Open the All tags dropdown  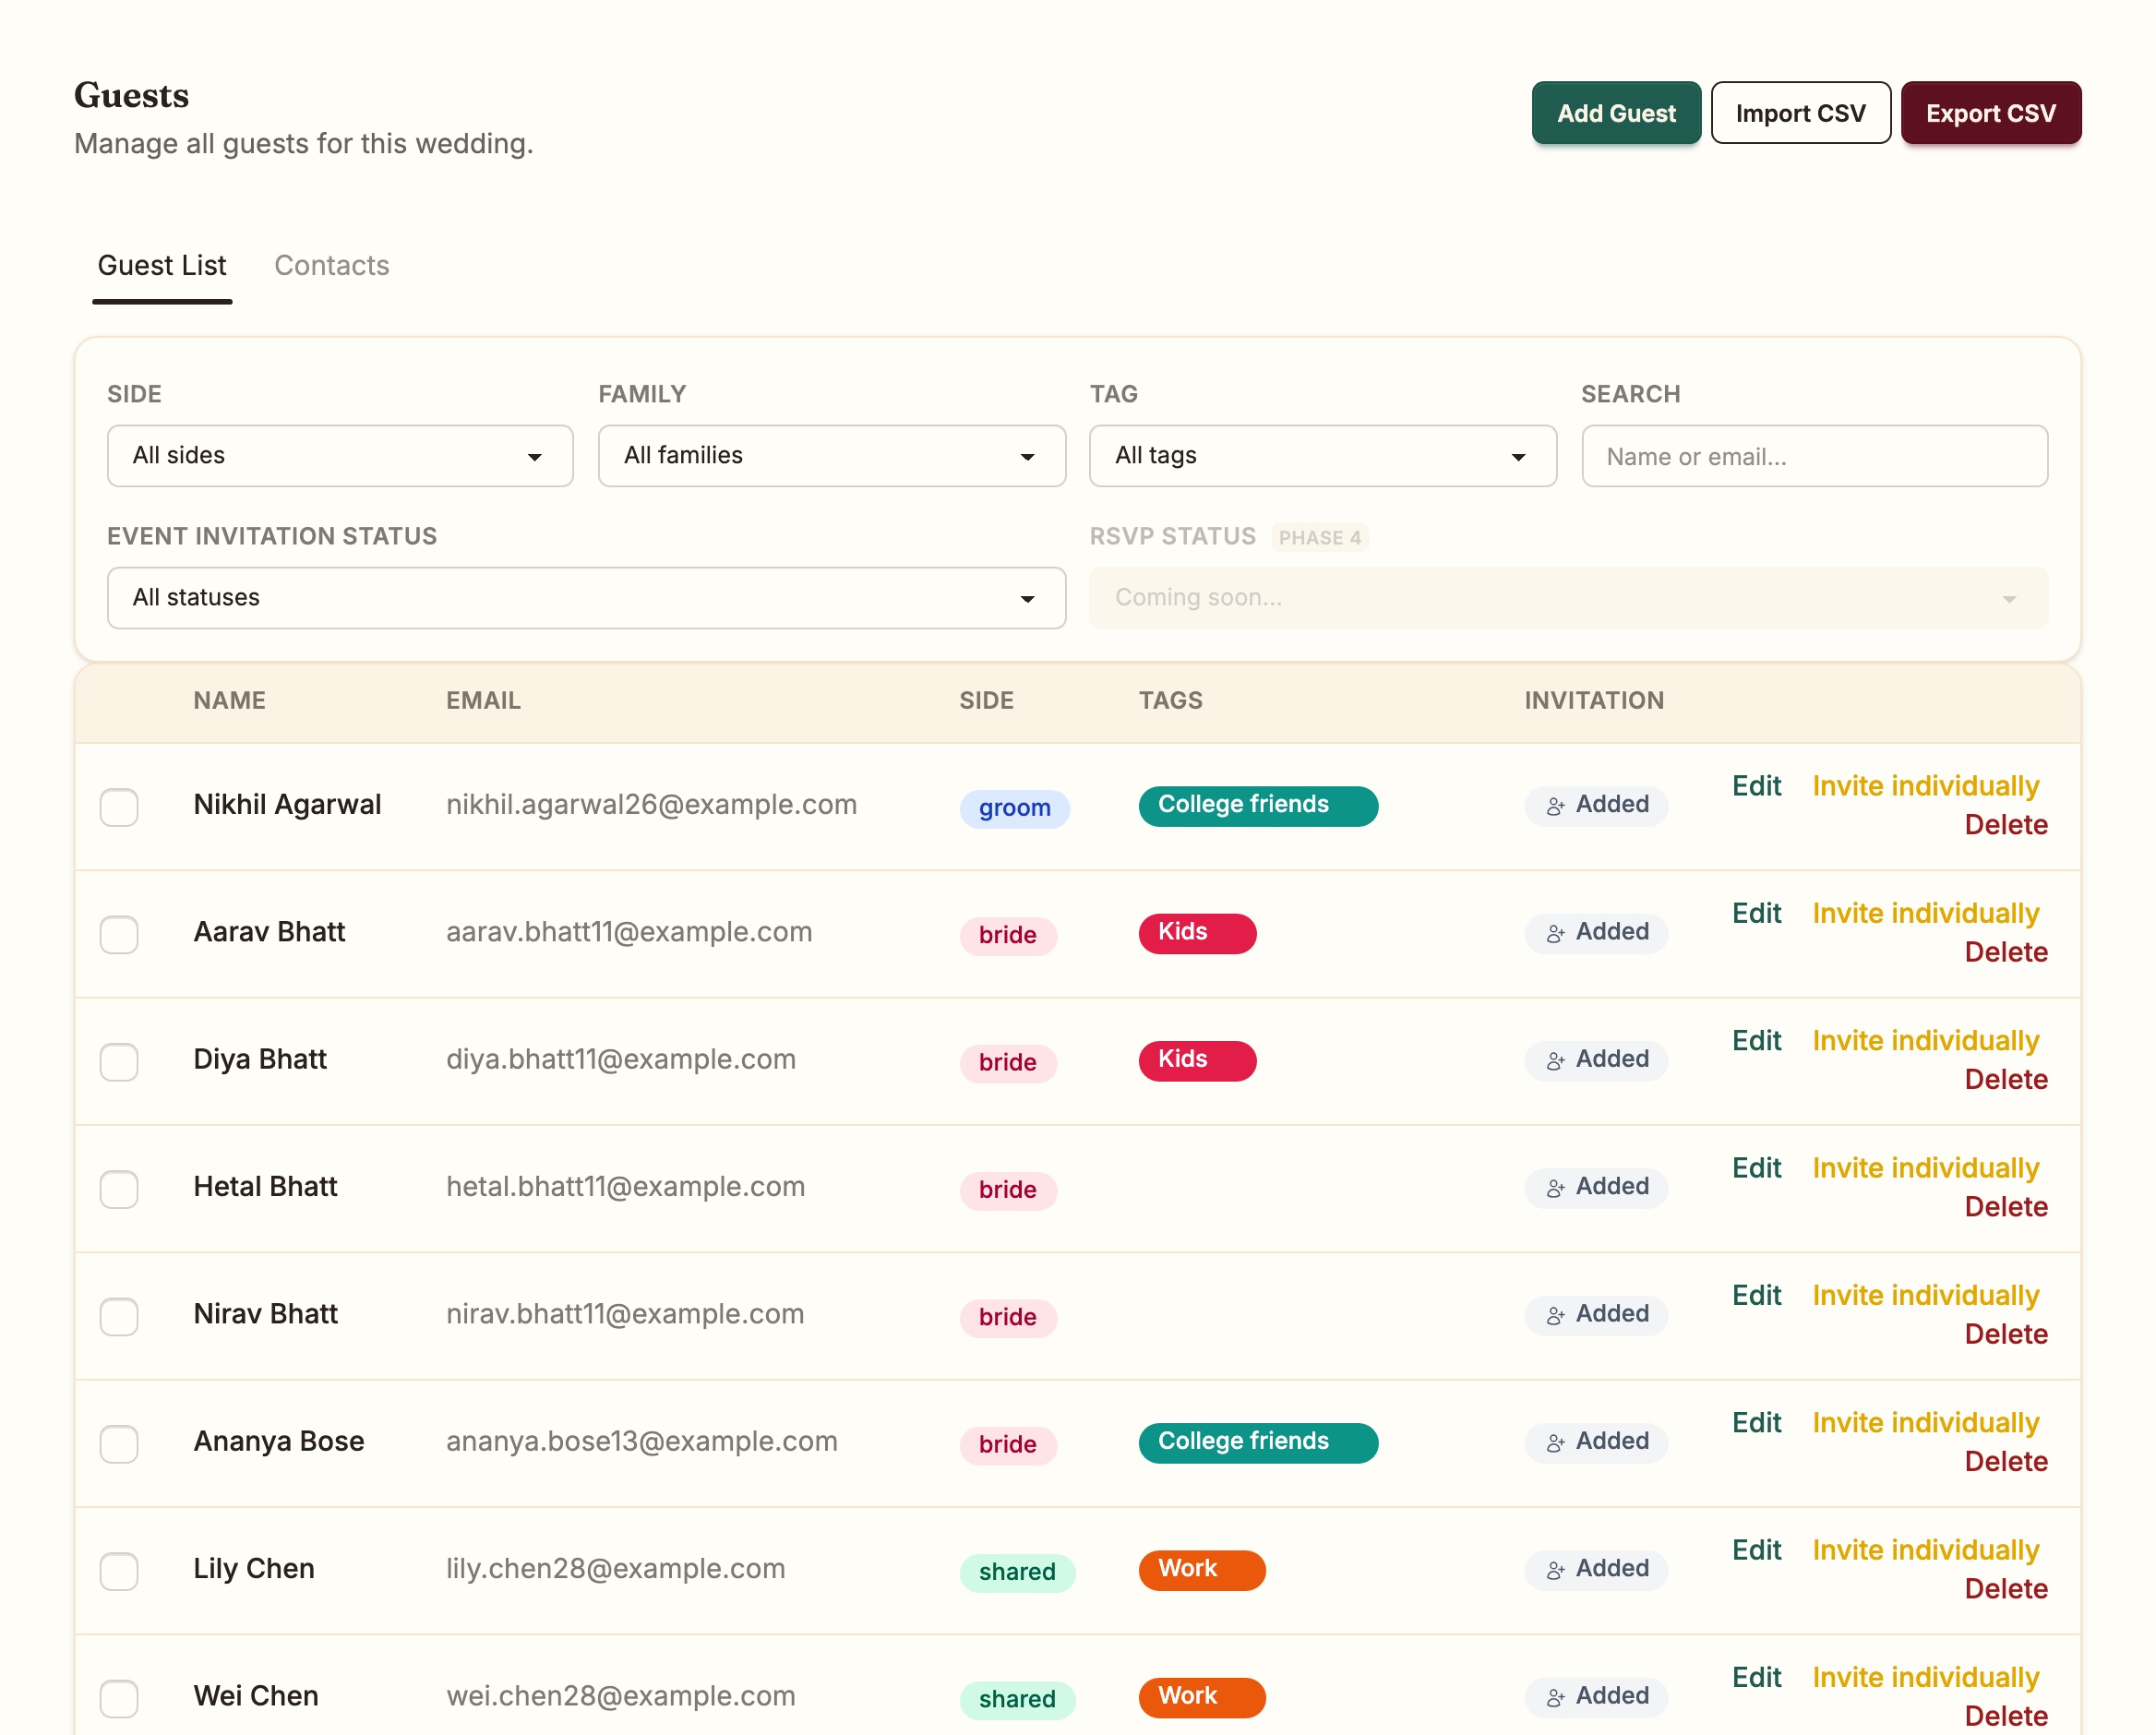[1322, 456]
